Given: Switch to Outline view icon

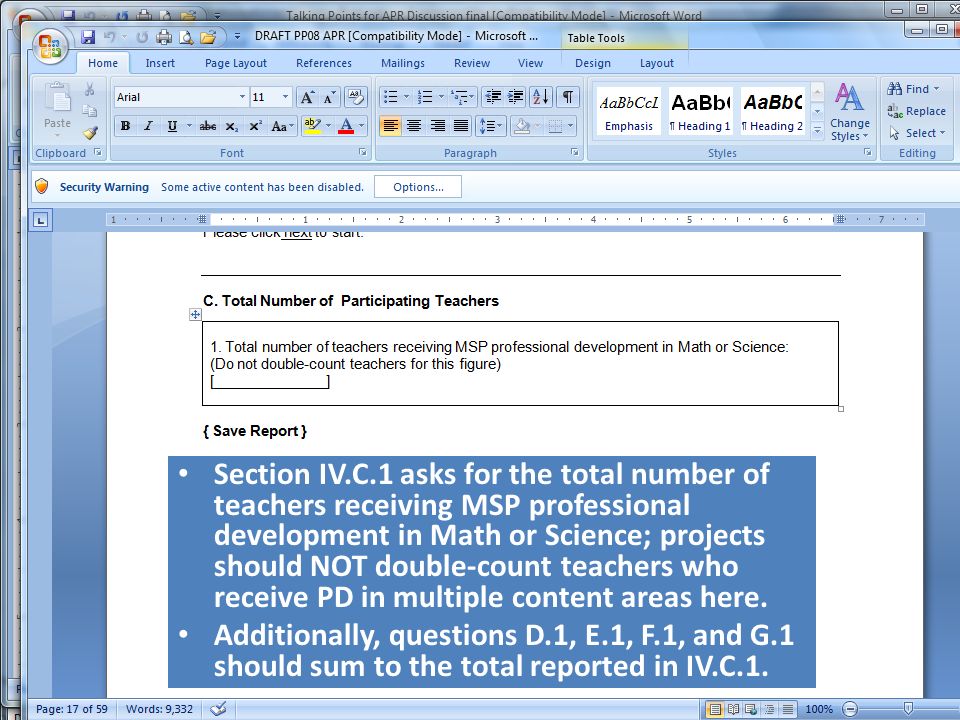Looking at the screenshot, I should click(769, 710).
